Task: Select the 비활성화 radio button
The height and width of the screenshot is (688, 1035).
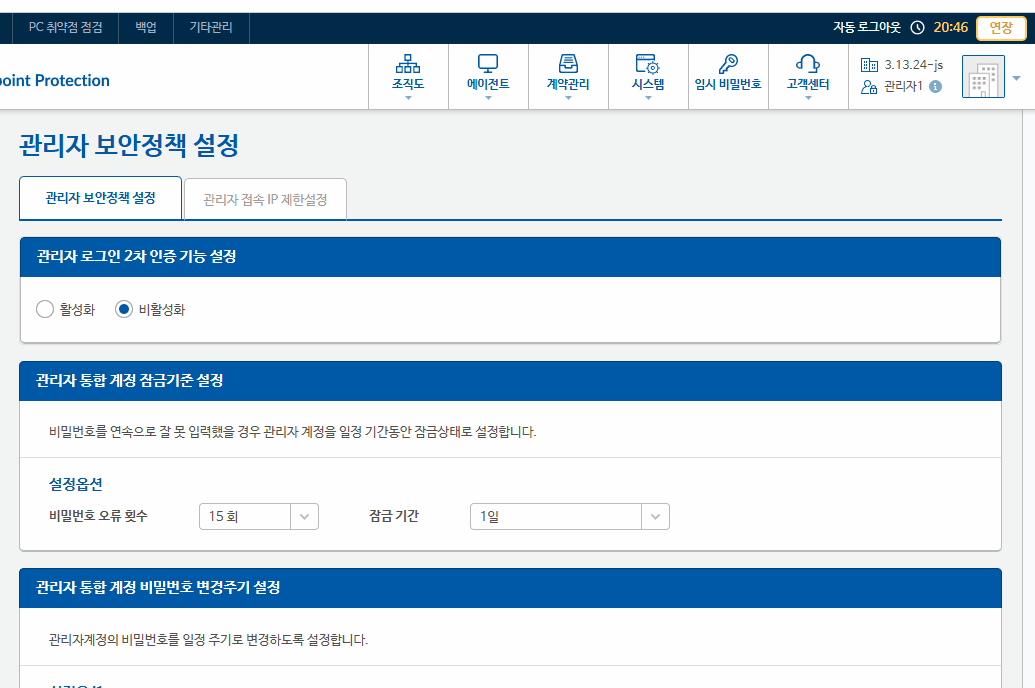Action: [x=124, y=310]
